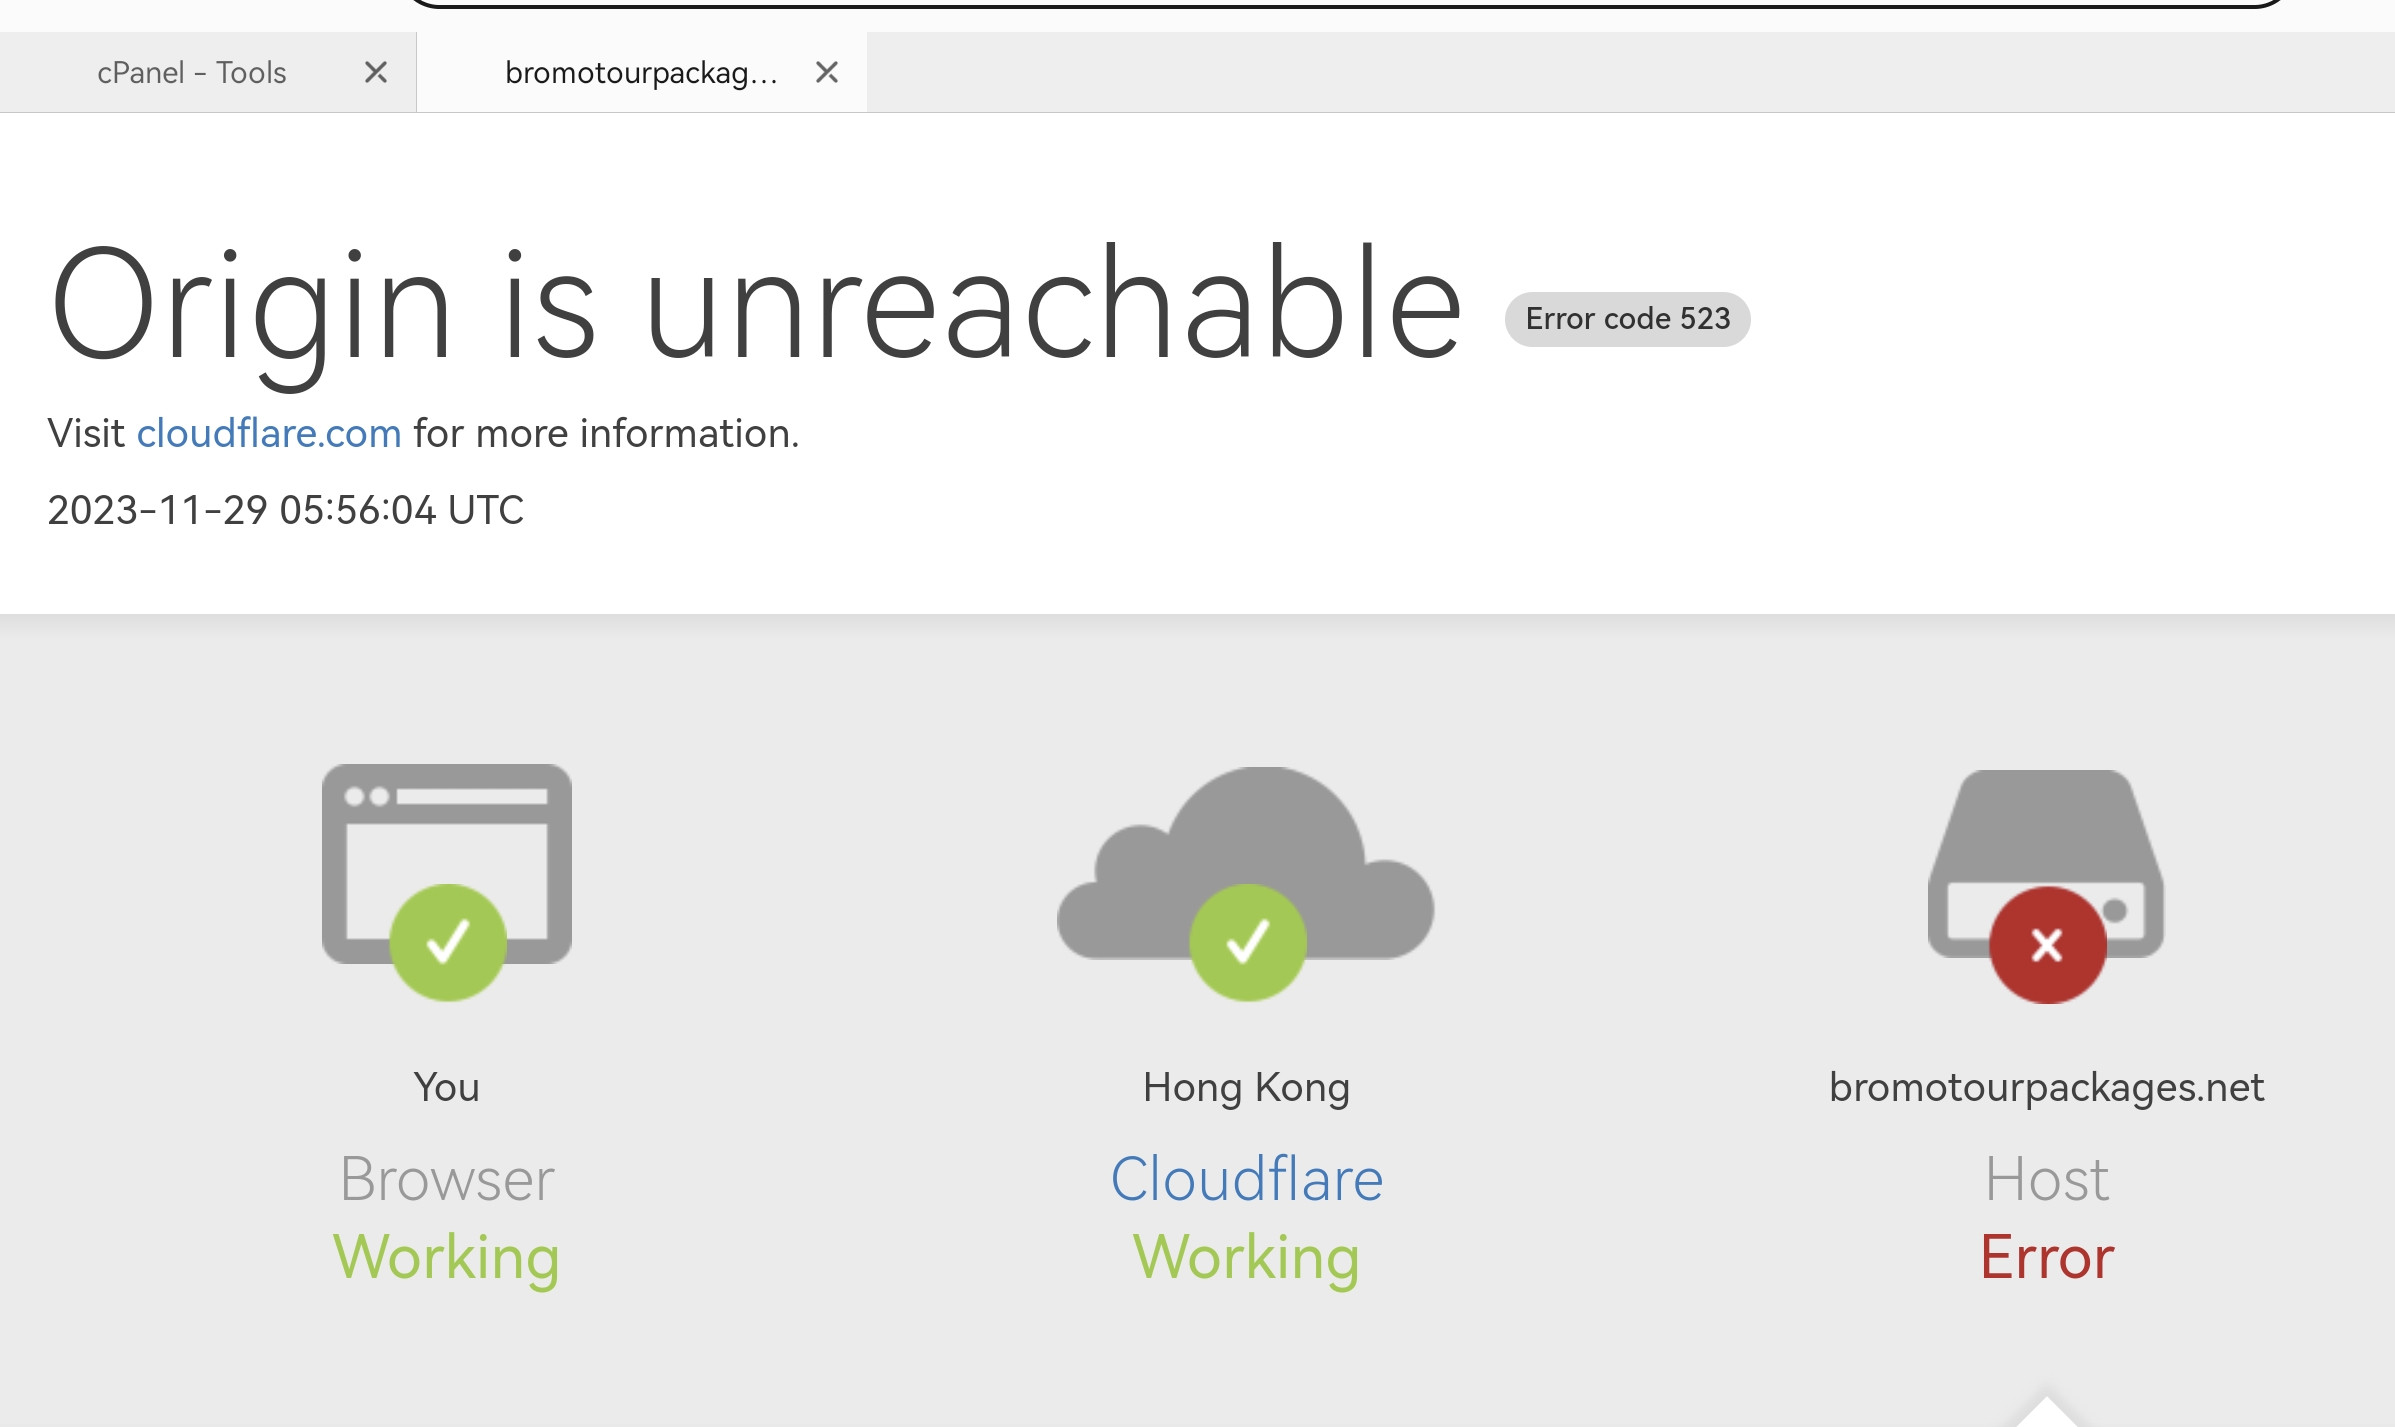Click the Hong Kong location label
The image size is (2395, 1427).
pyautogui.click(x=1246, y=1087)
